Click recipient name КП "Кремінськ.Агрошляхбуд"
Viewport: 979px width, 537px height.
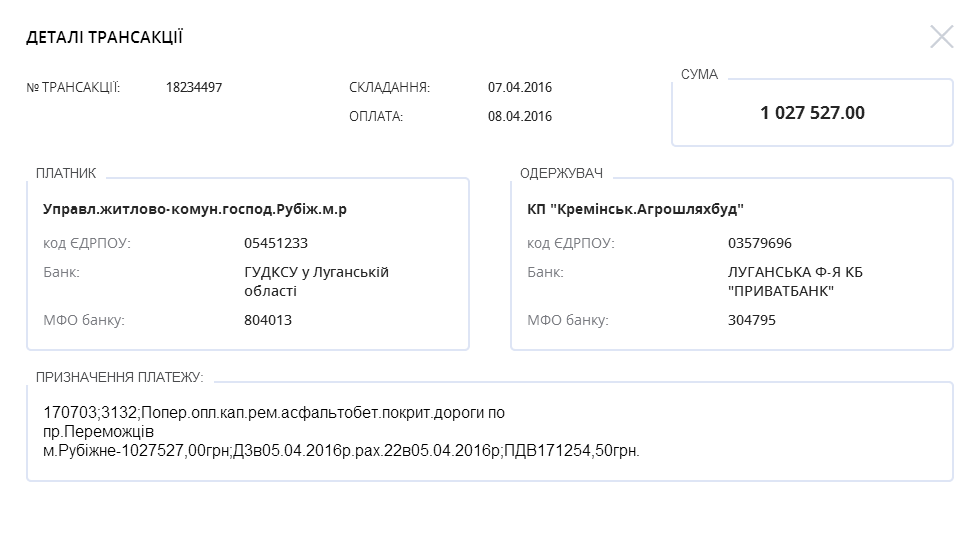coord(636,210)
